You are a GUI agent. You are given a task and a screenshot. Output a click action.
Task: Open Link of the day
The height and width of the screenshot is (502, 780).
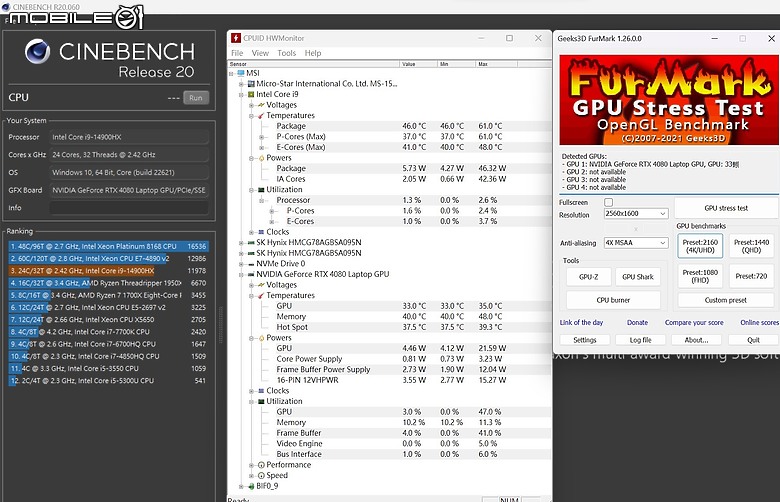(x=581, y=322)
